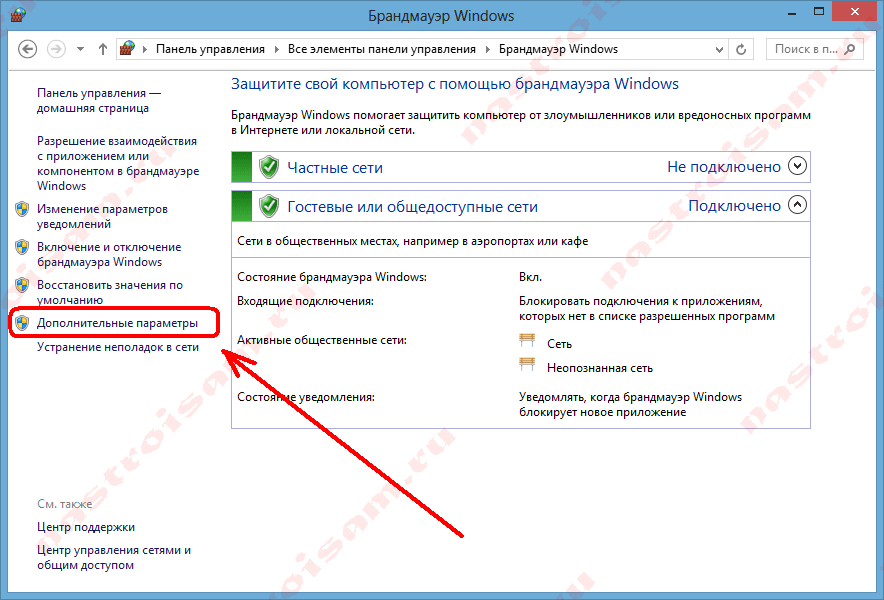This screenshot has height=600, width=884.
Task: Open 'Дополнительные параметры' link
Action: point(117,323)
